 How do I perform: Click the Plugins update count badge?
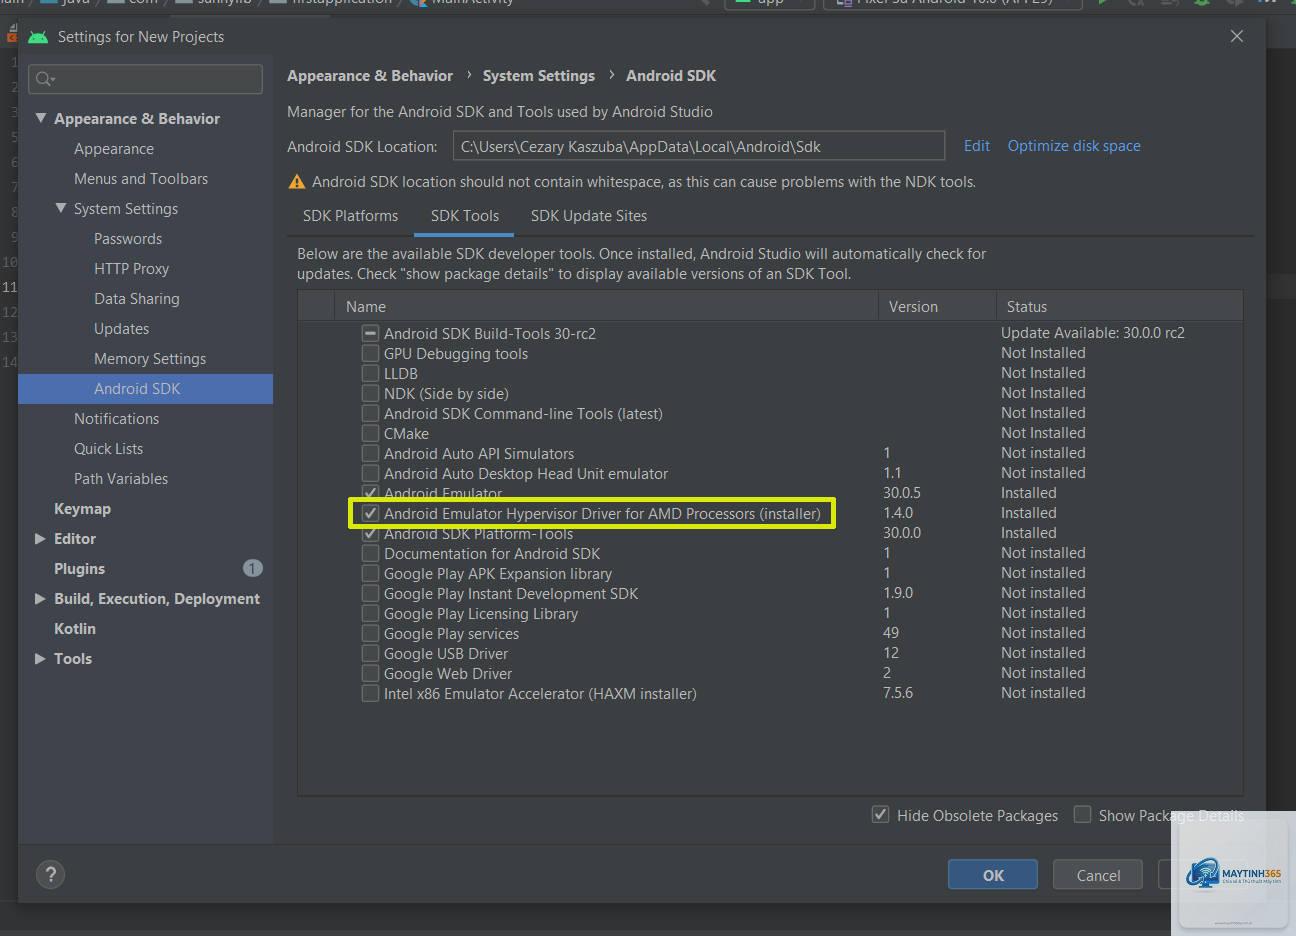tap(252, 568)
